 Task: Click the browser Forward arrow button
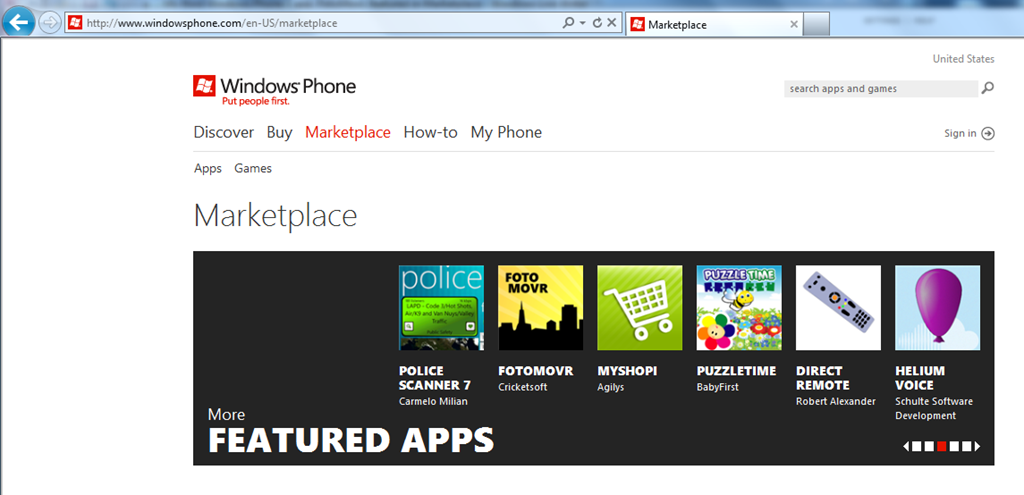click(x=50, y=24)
